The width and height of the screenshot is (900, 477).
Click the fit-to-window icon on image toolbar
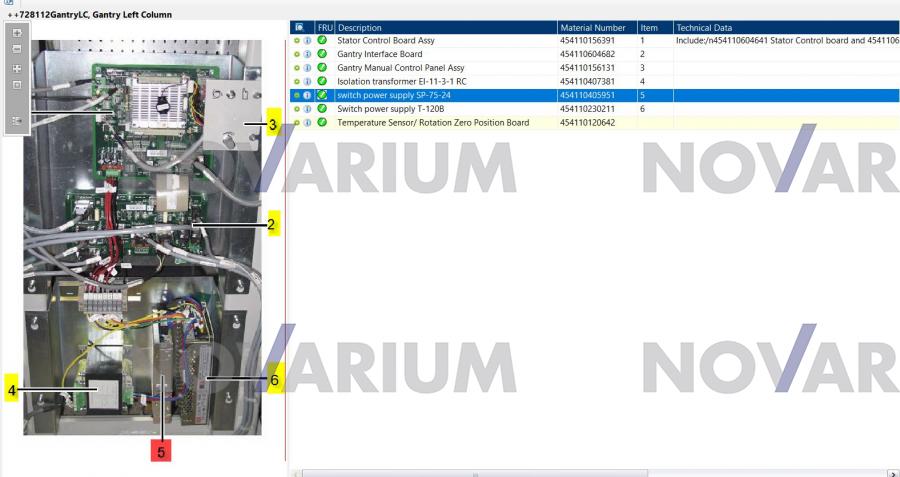click(16, 69)
